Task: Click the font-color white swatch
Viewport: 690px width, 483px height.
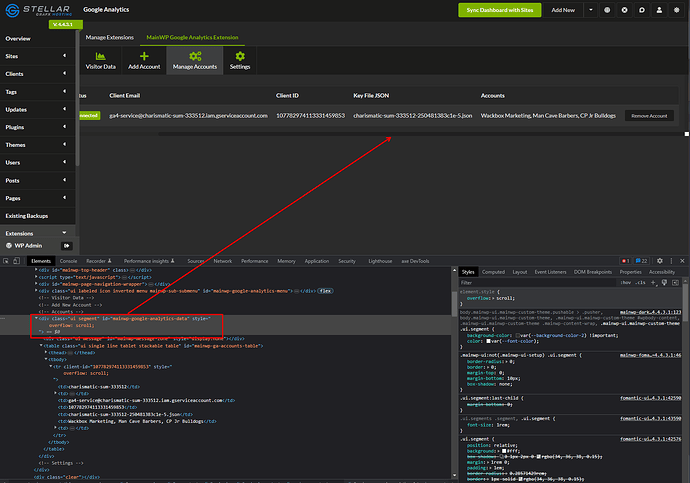Action: [x=488, y=341]
